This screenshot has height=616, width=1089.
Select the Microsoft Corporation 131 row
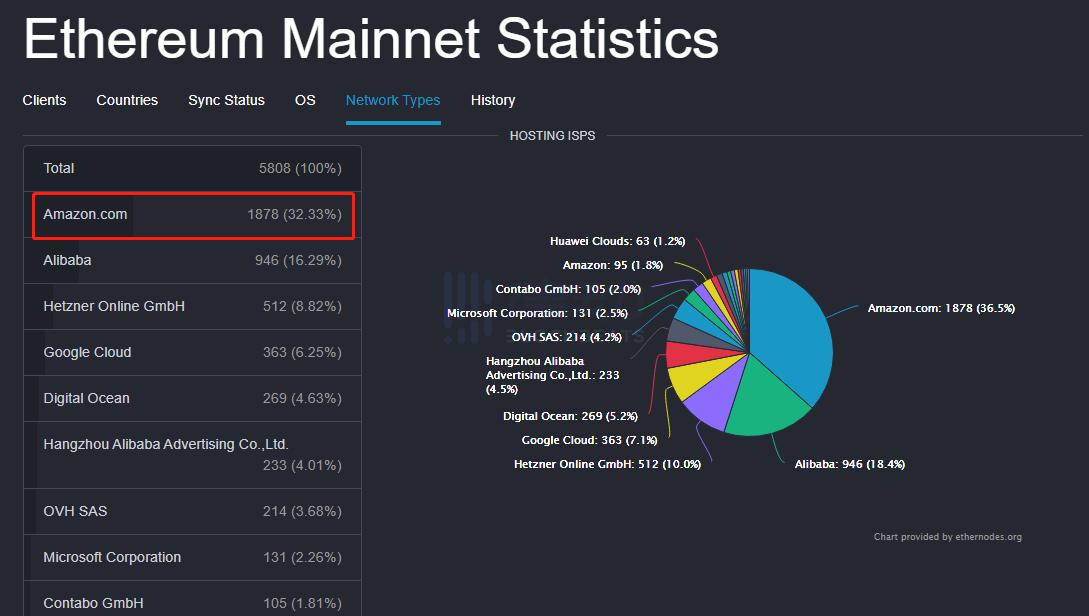coord(192,557)
